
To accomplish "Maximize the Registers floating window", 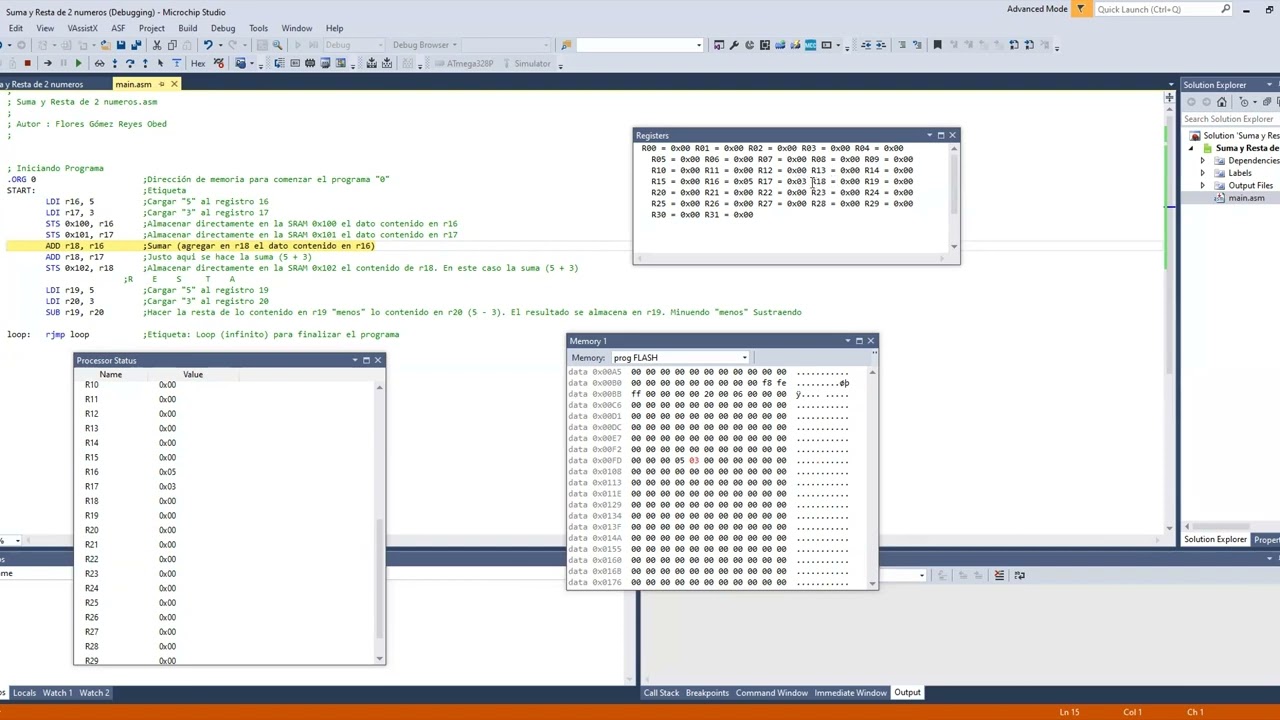I will point(940,135).
